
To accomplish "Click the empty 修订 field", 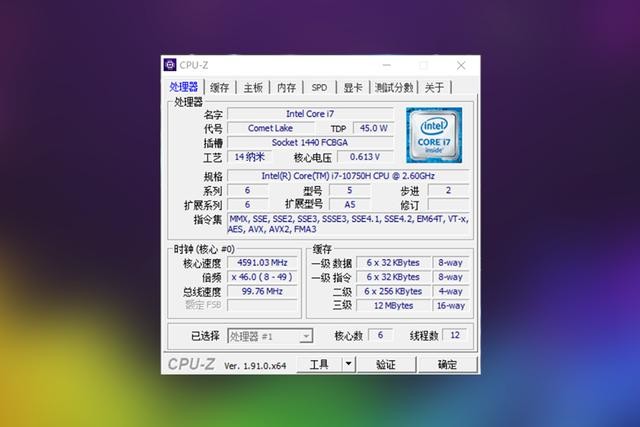I will click(448, 205).
